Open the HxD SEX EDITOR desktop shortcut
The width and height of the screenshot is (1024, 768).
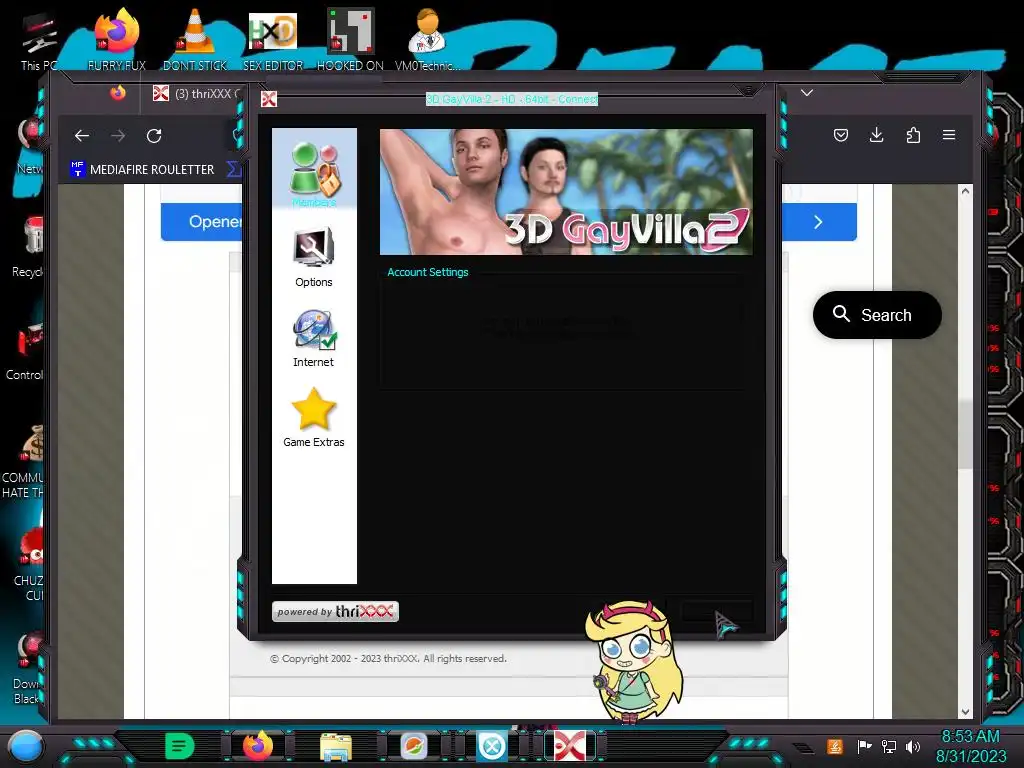(x=273, y=39)
